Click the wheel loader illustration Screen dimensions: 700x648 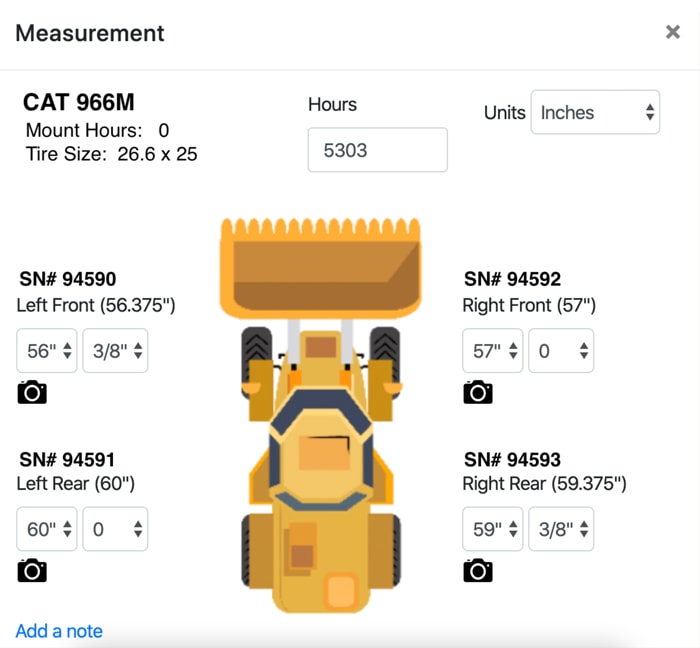(321, 415)
